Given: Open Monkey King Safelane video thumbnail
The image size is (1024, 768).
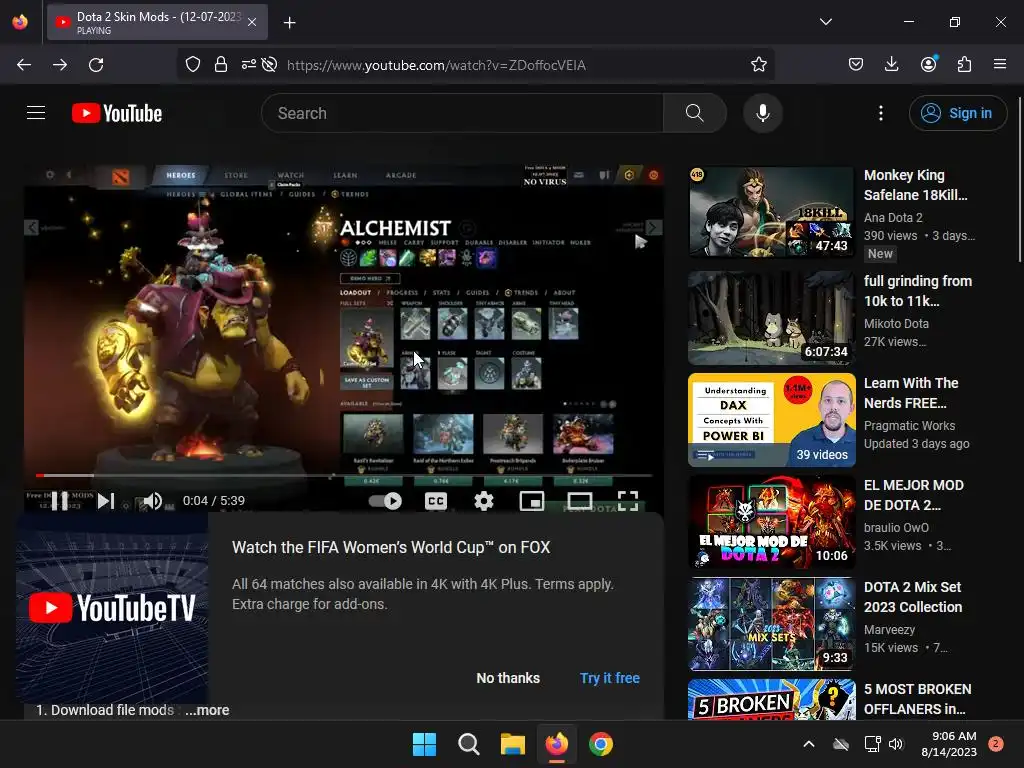Looking at the screenshot, I should [771, 212].
